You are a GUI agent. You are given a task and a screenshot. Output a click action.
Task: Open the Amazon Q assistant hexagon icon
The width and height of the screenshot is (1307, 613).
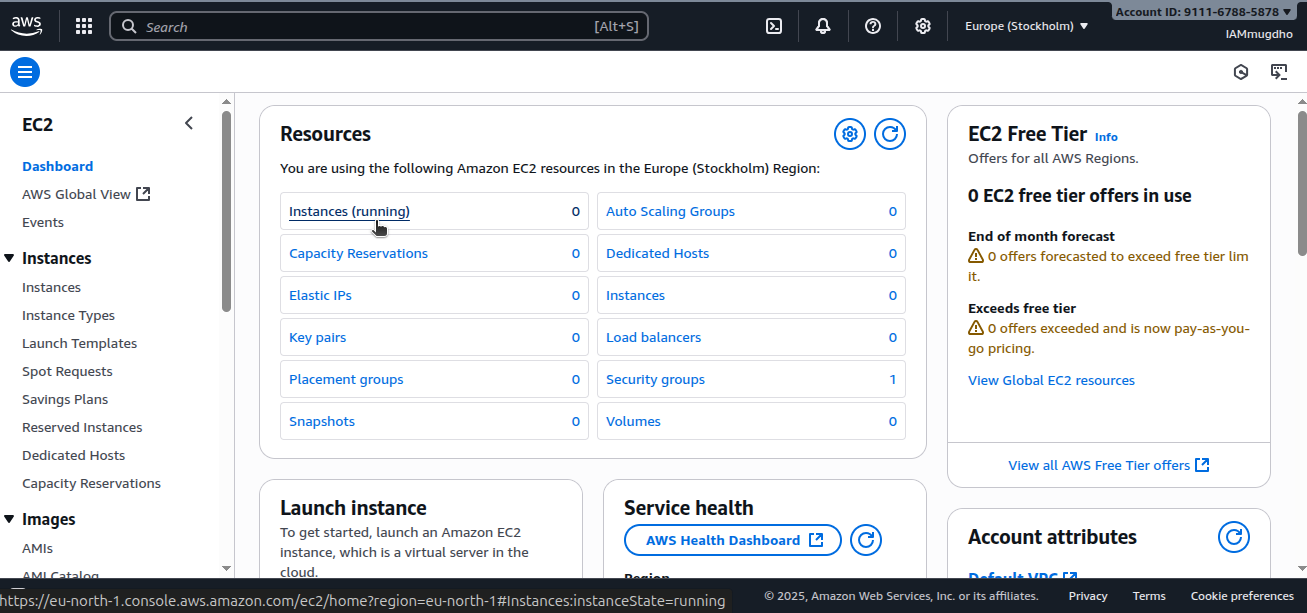click(1240, 71)
